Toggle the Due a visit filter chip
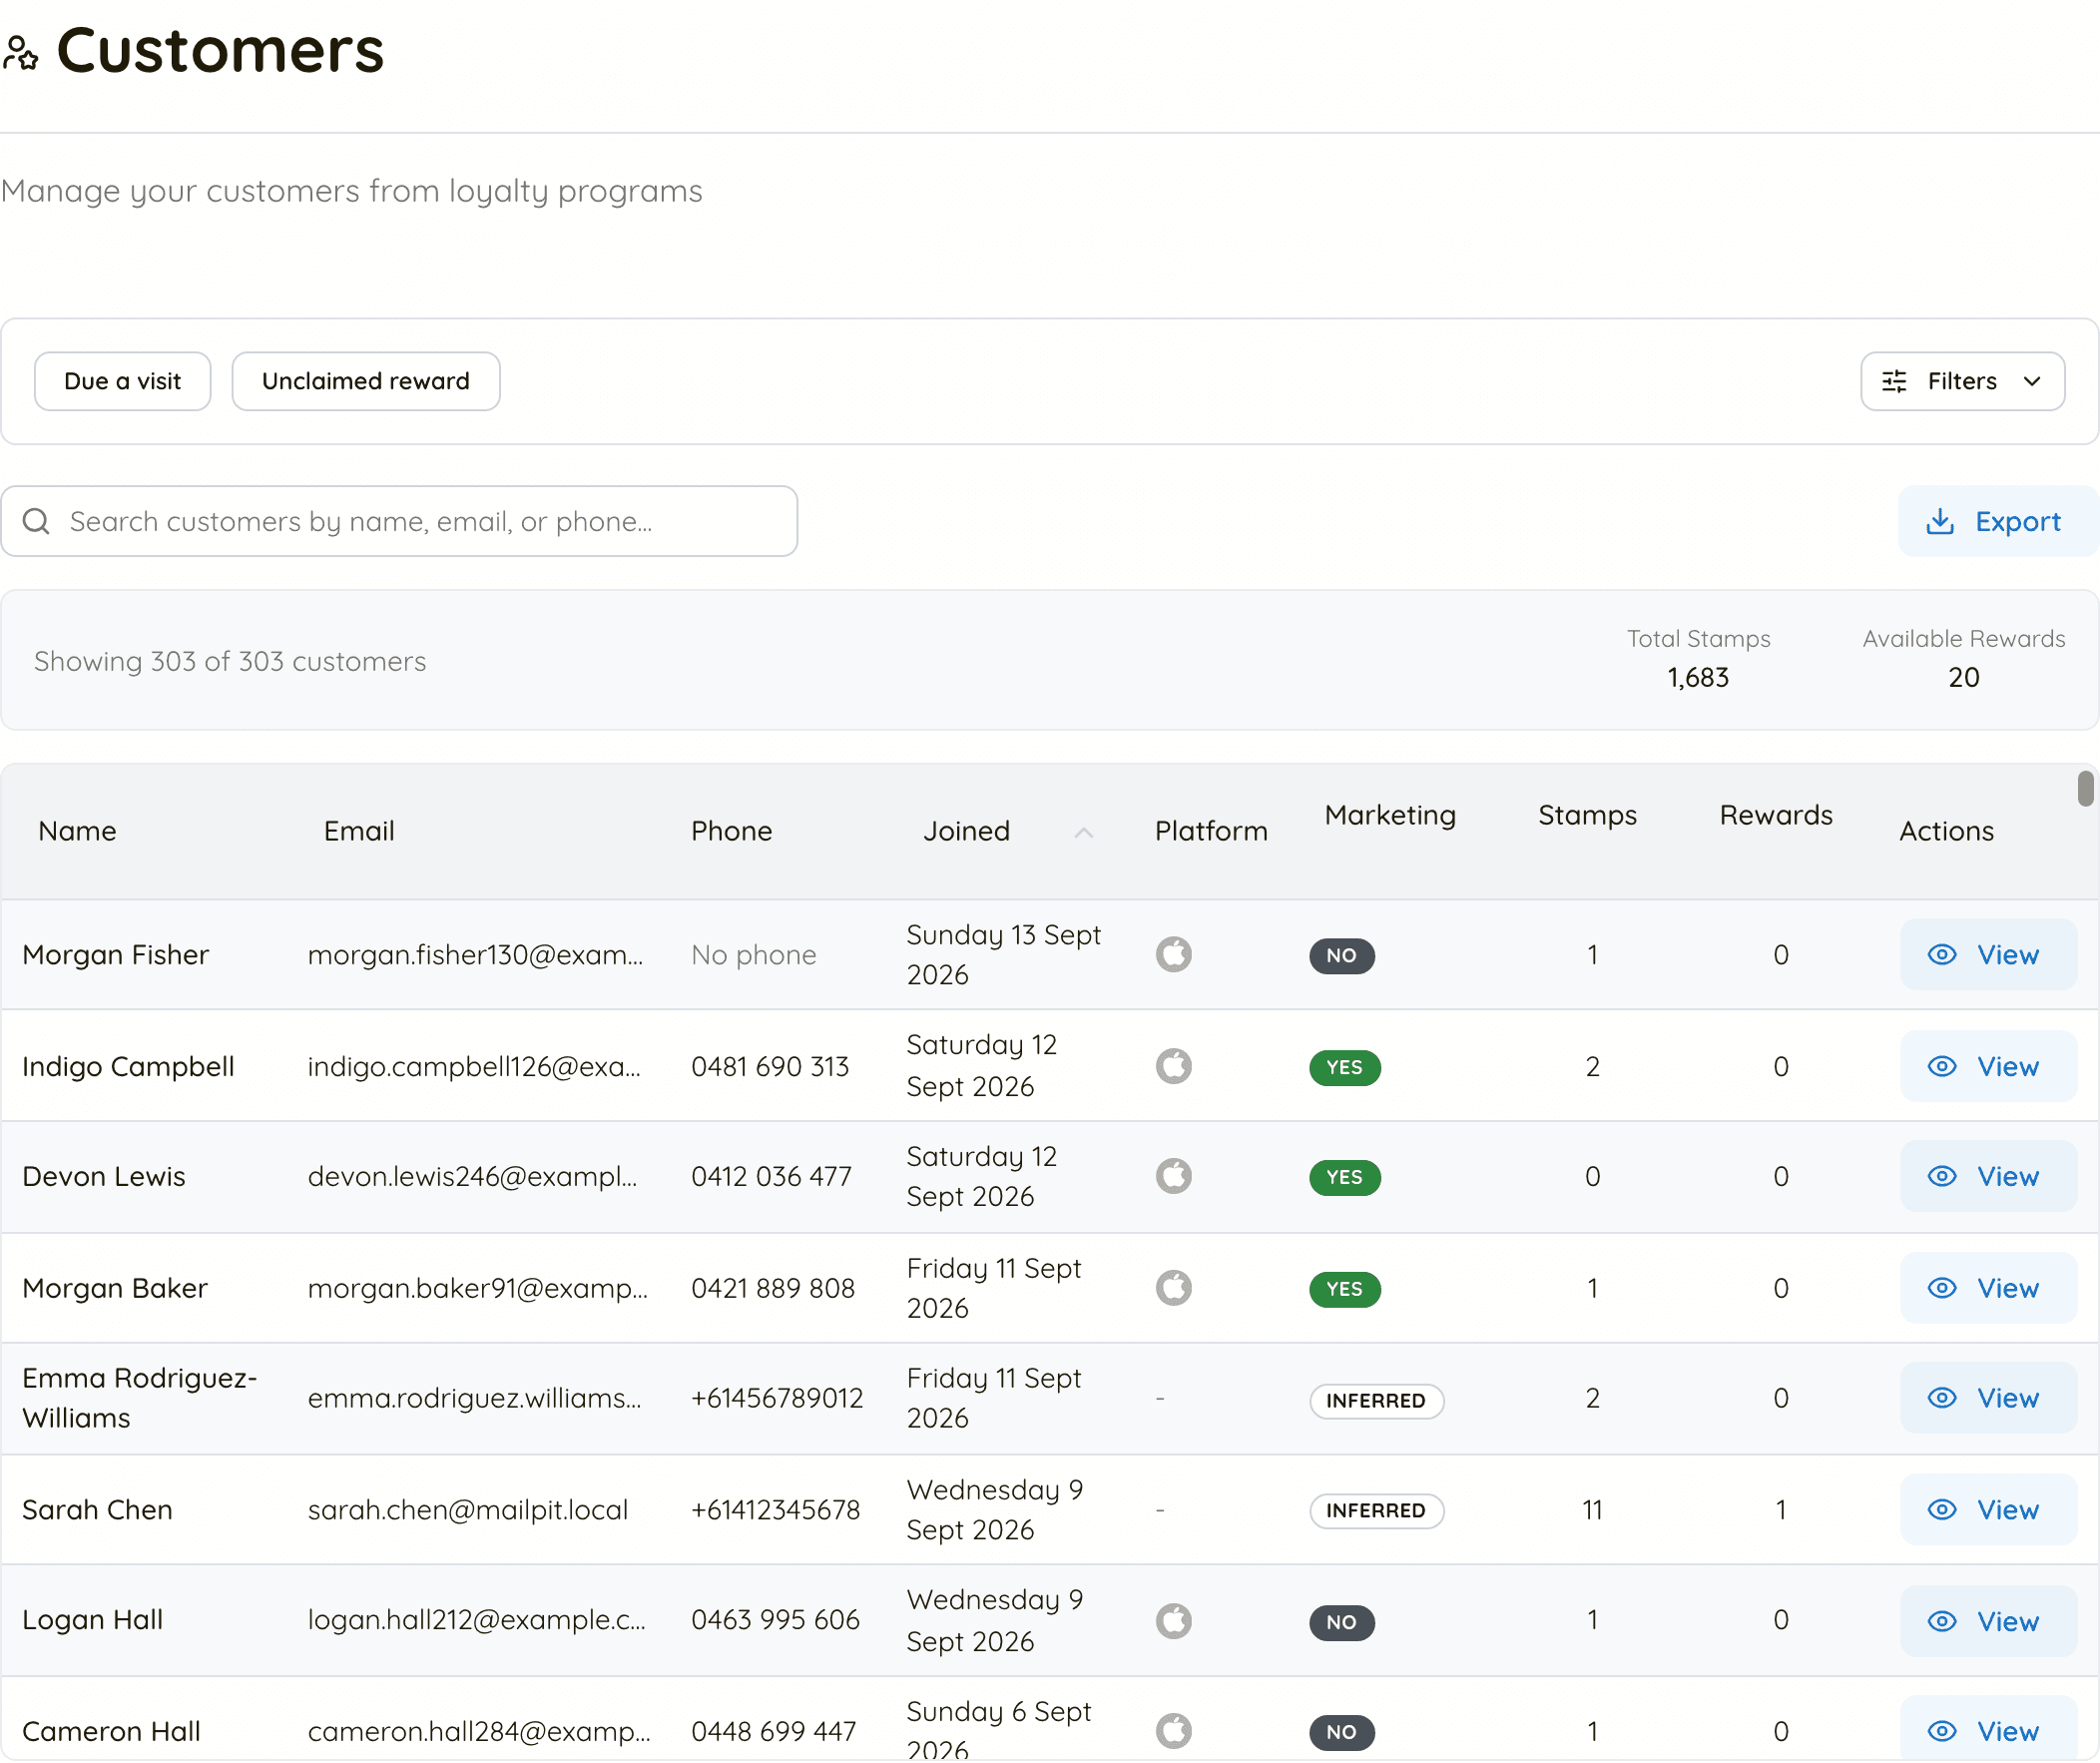This screenshot has width=2100, height=1763. coord(122,381)
